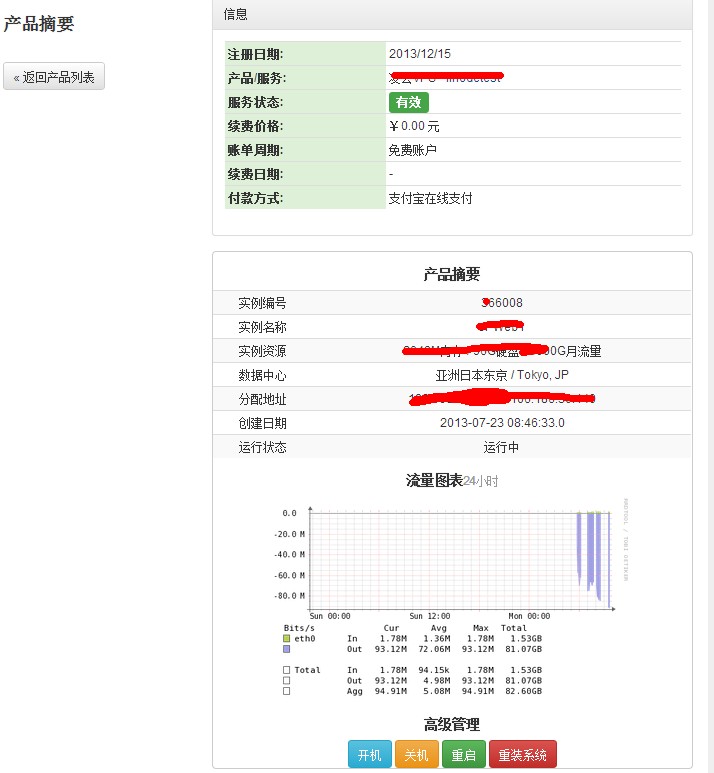Click the 实例编号 row label
714x773 pixels.
(x=262, y=303)
